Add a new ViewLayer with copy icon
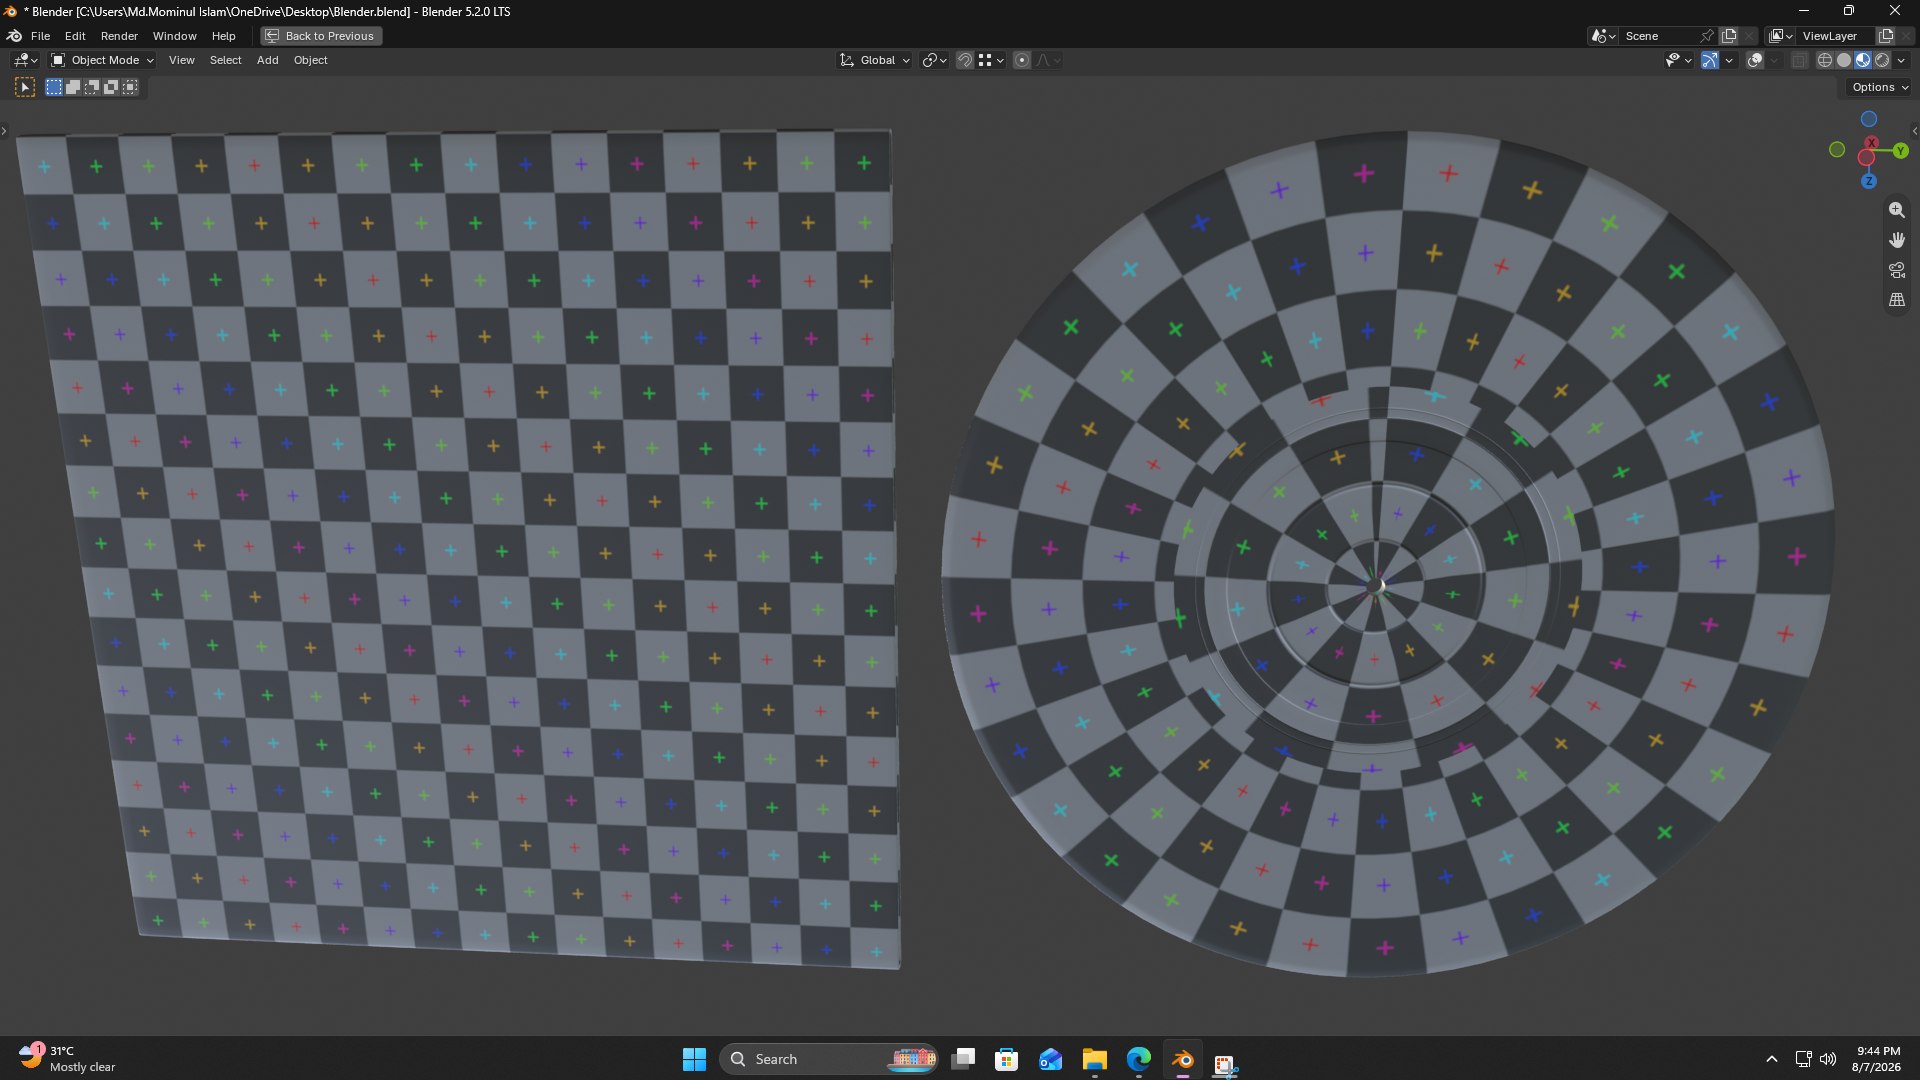Screen dimensions: 1920x1080 (1886, 36)
